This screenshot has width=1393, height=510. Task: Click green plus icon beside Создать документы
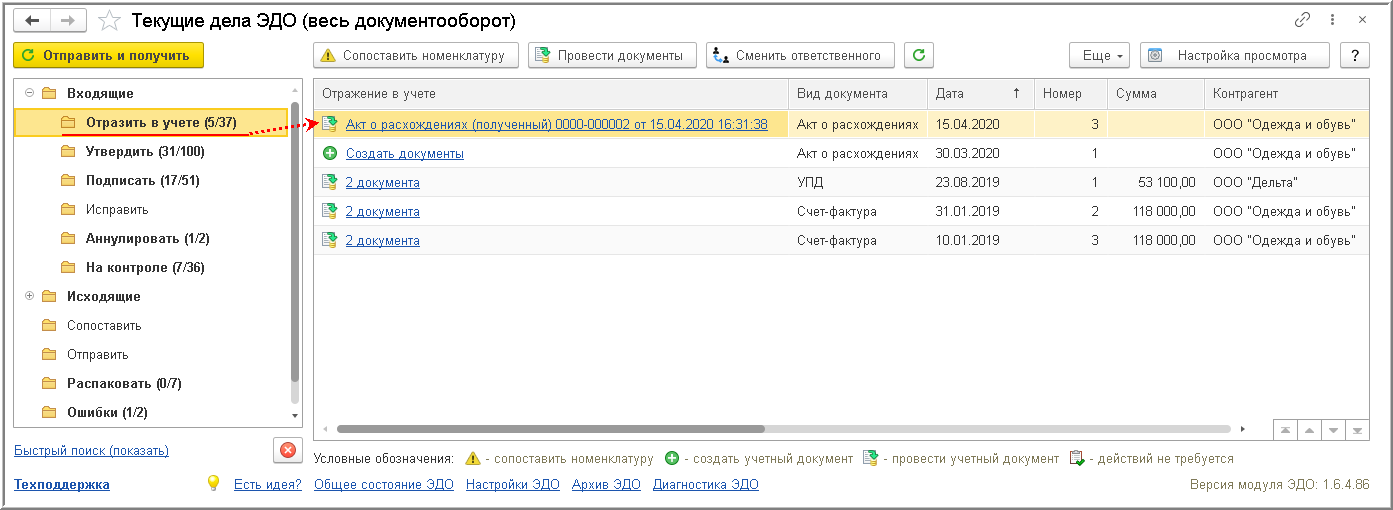click(x=329, y=153)
